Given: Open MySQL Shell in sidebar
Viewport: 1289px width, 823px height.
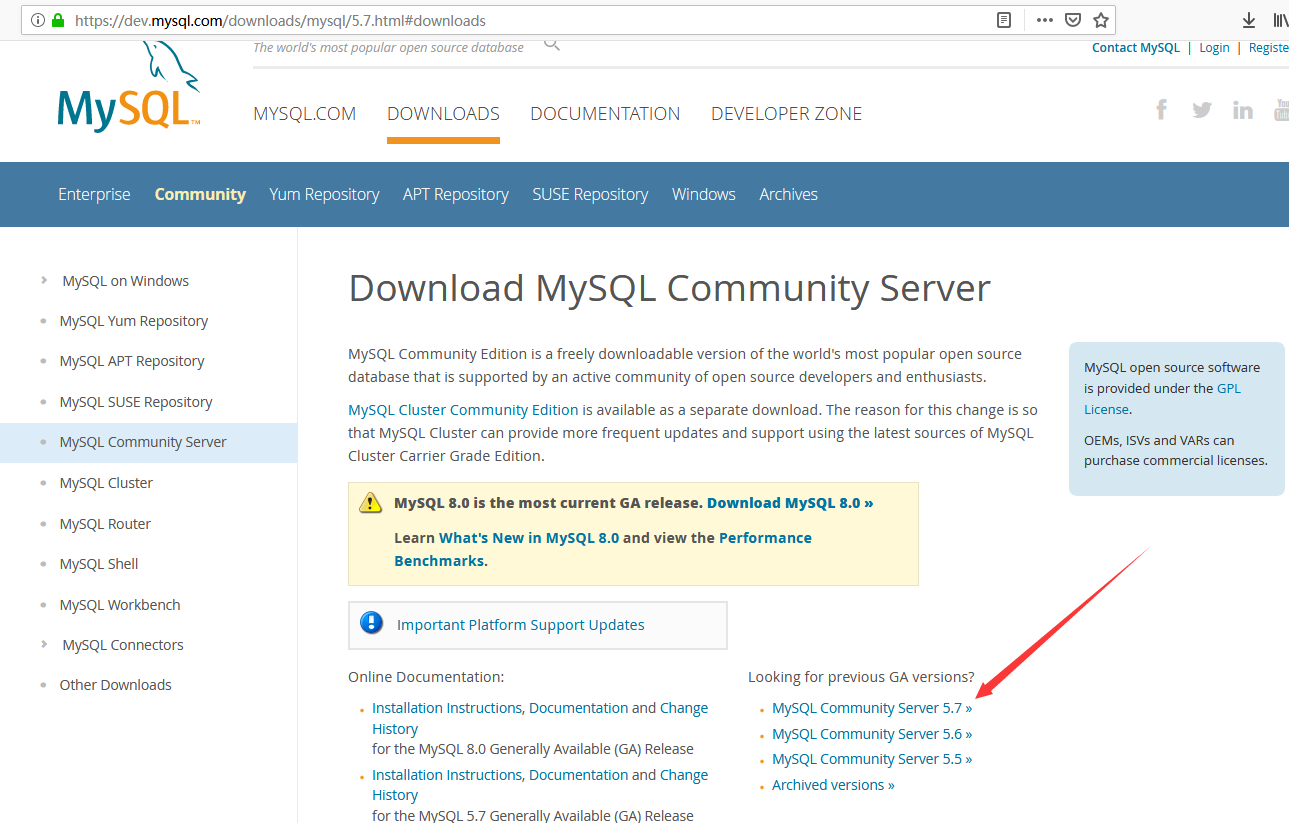Looking at the screenshot, I should pos(99,564).
